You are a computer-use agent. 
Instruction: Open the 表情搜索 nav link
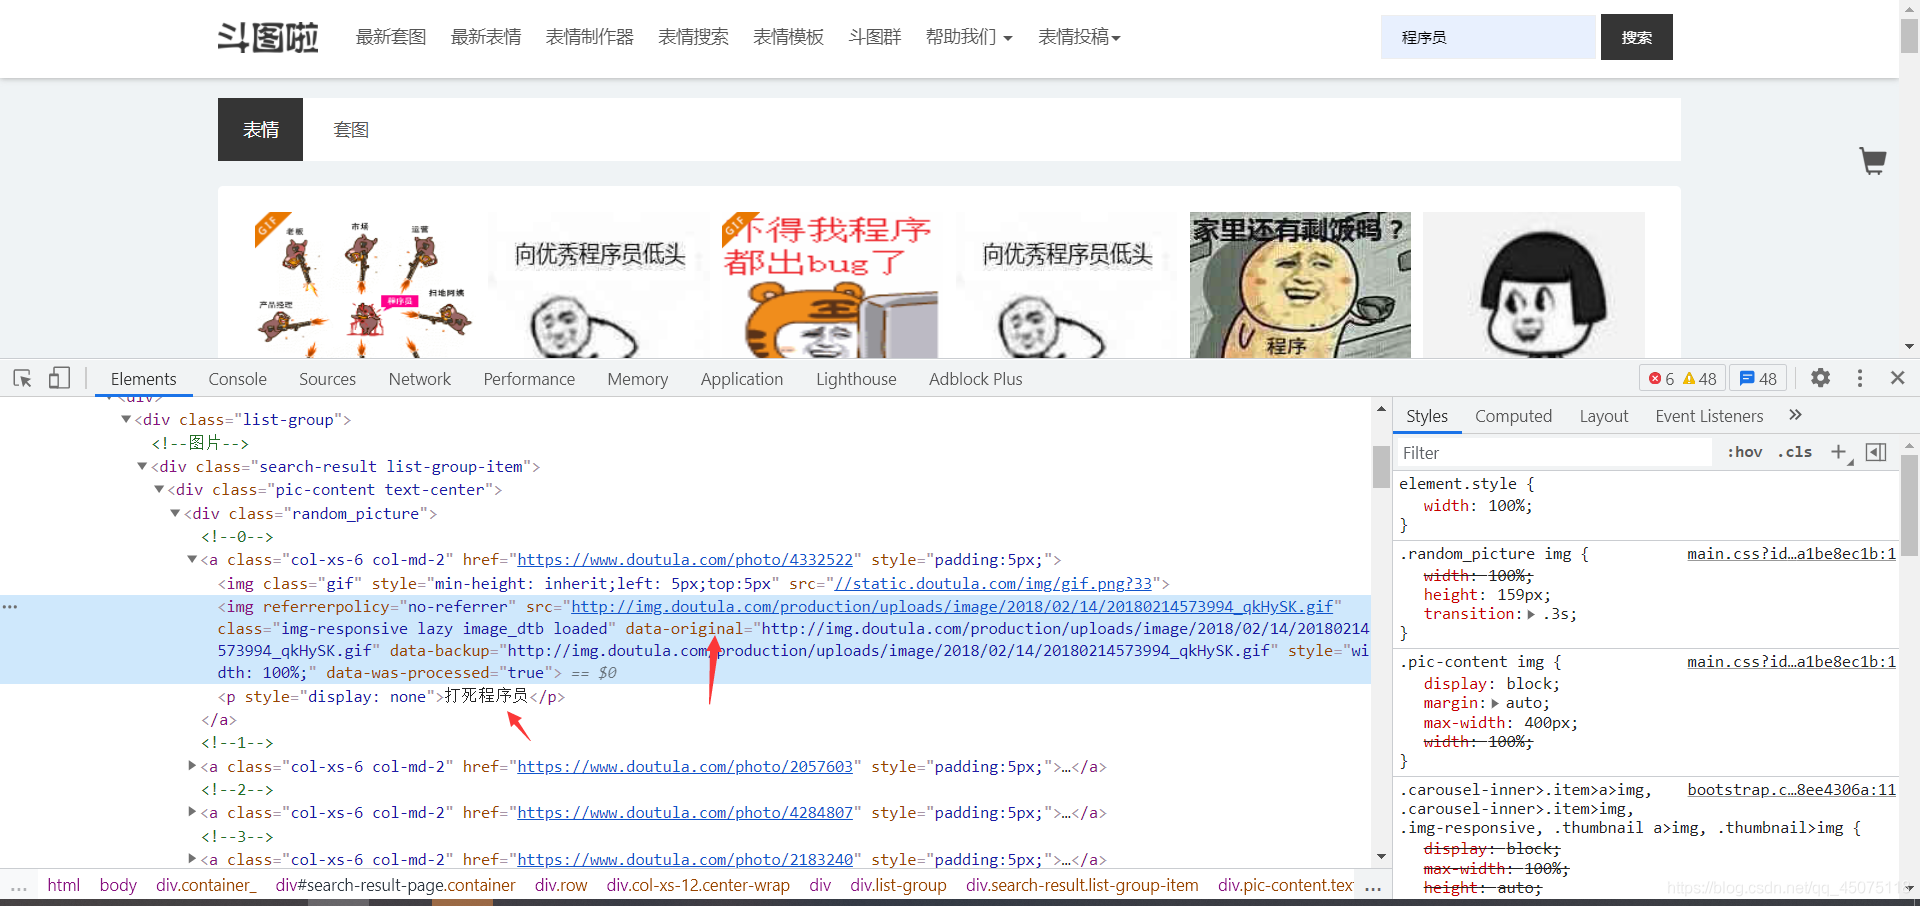[693, 37]
